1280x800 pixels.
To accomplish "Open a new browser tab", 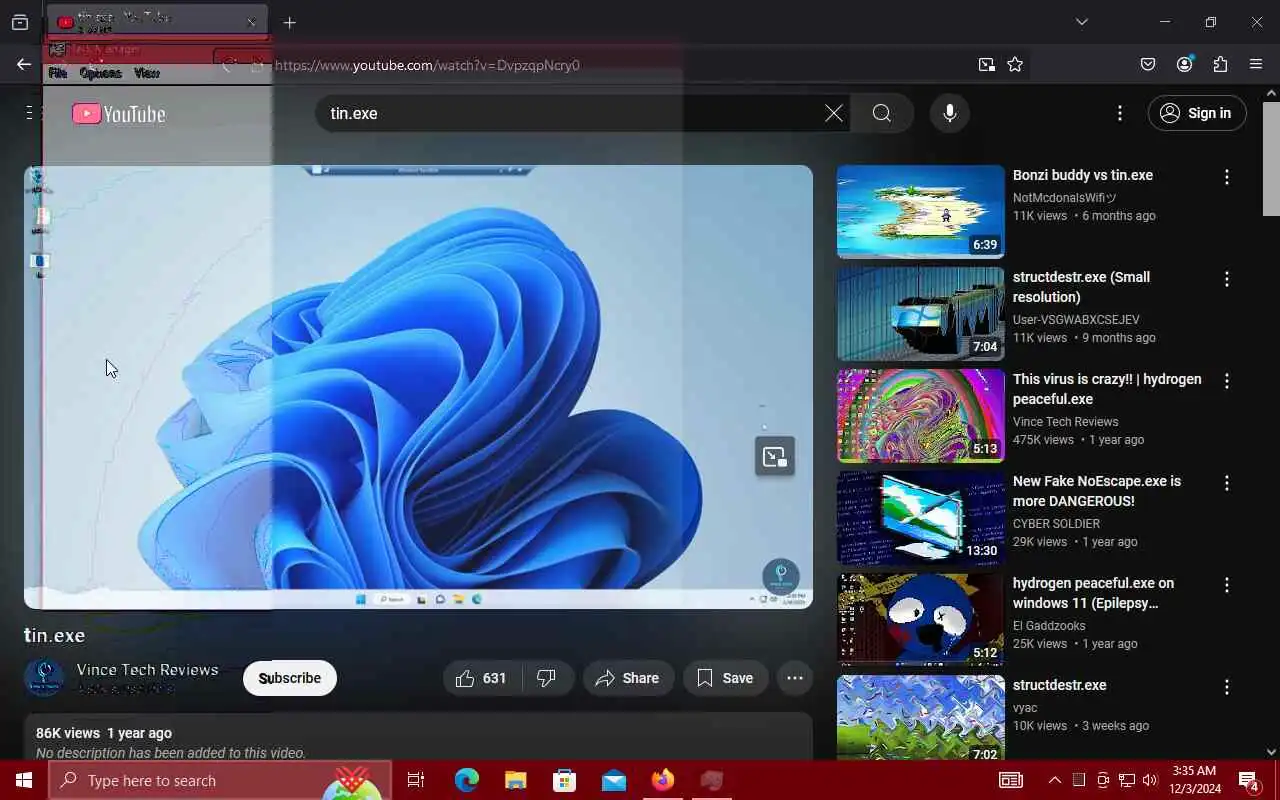I will [289, 22].
